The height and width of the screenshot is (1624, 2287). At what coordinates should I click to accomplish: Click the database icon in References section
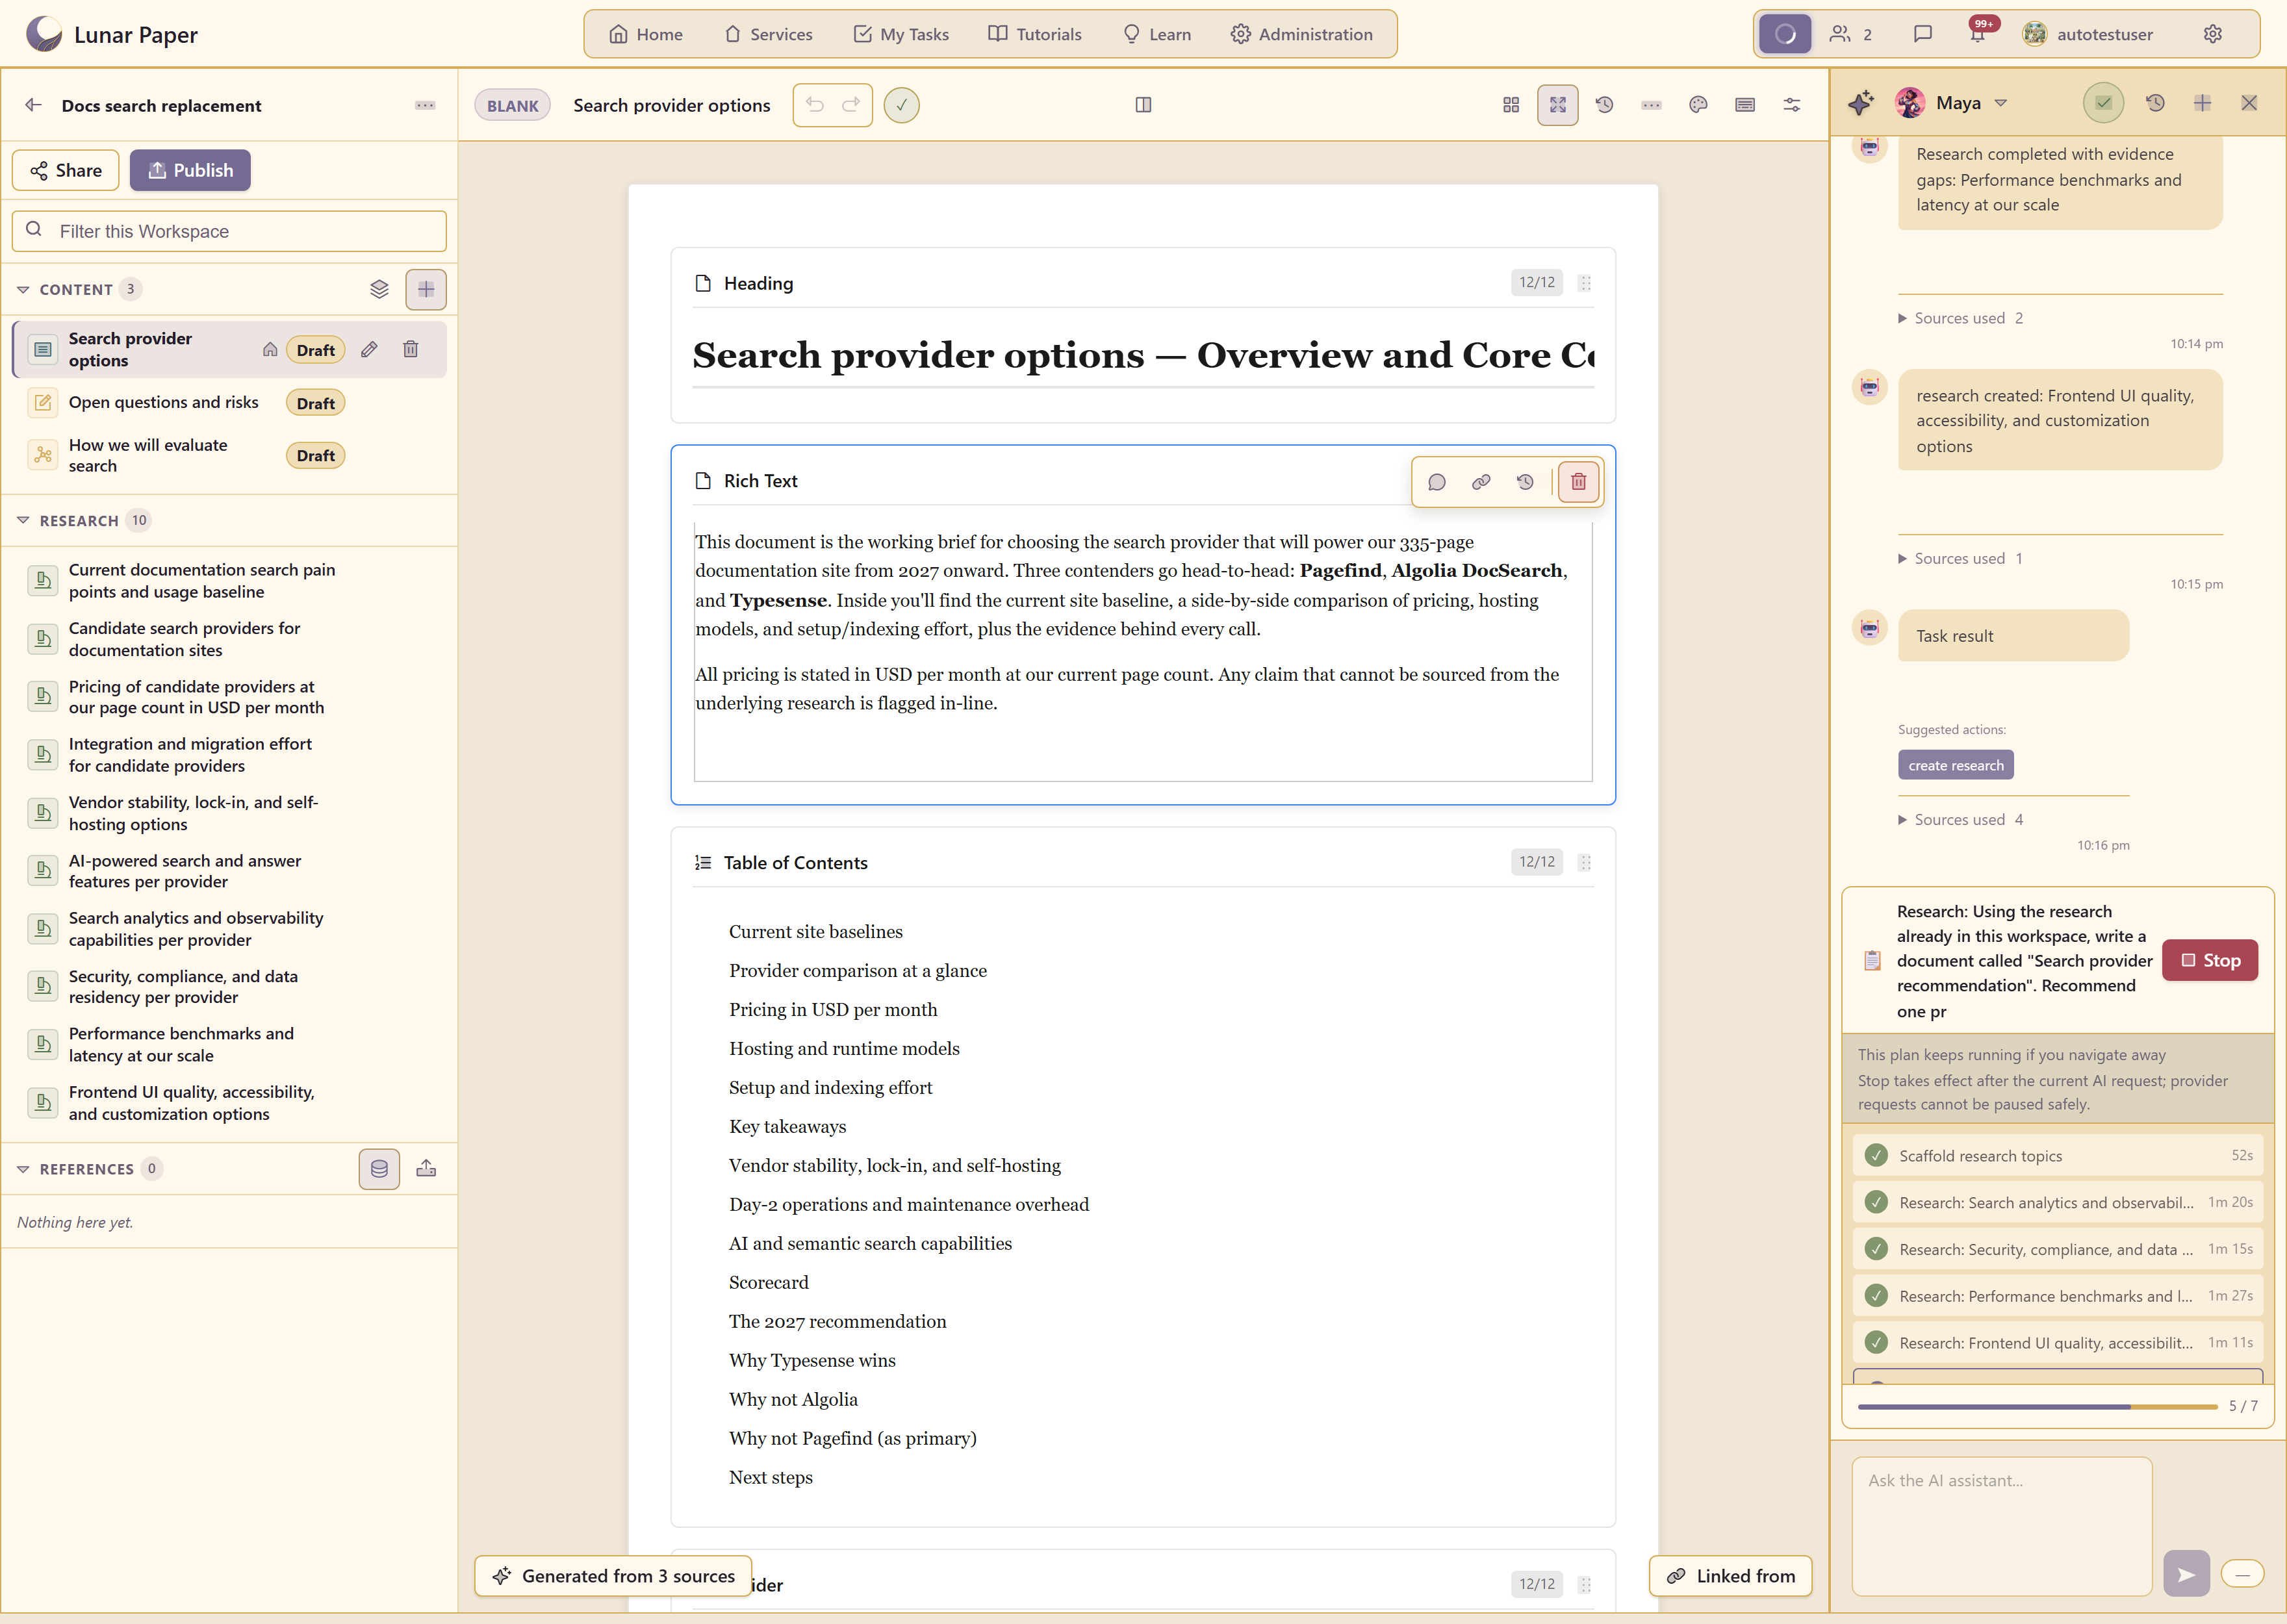tap(379, 1169)
